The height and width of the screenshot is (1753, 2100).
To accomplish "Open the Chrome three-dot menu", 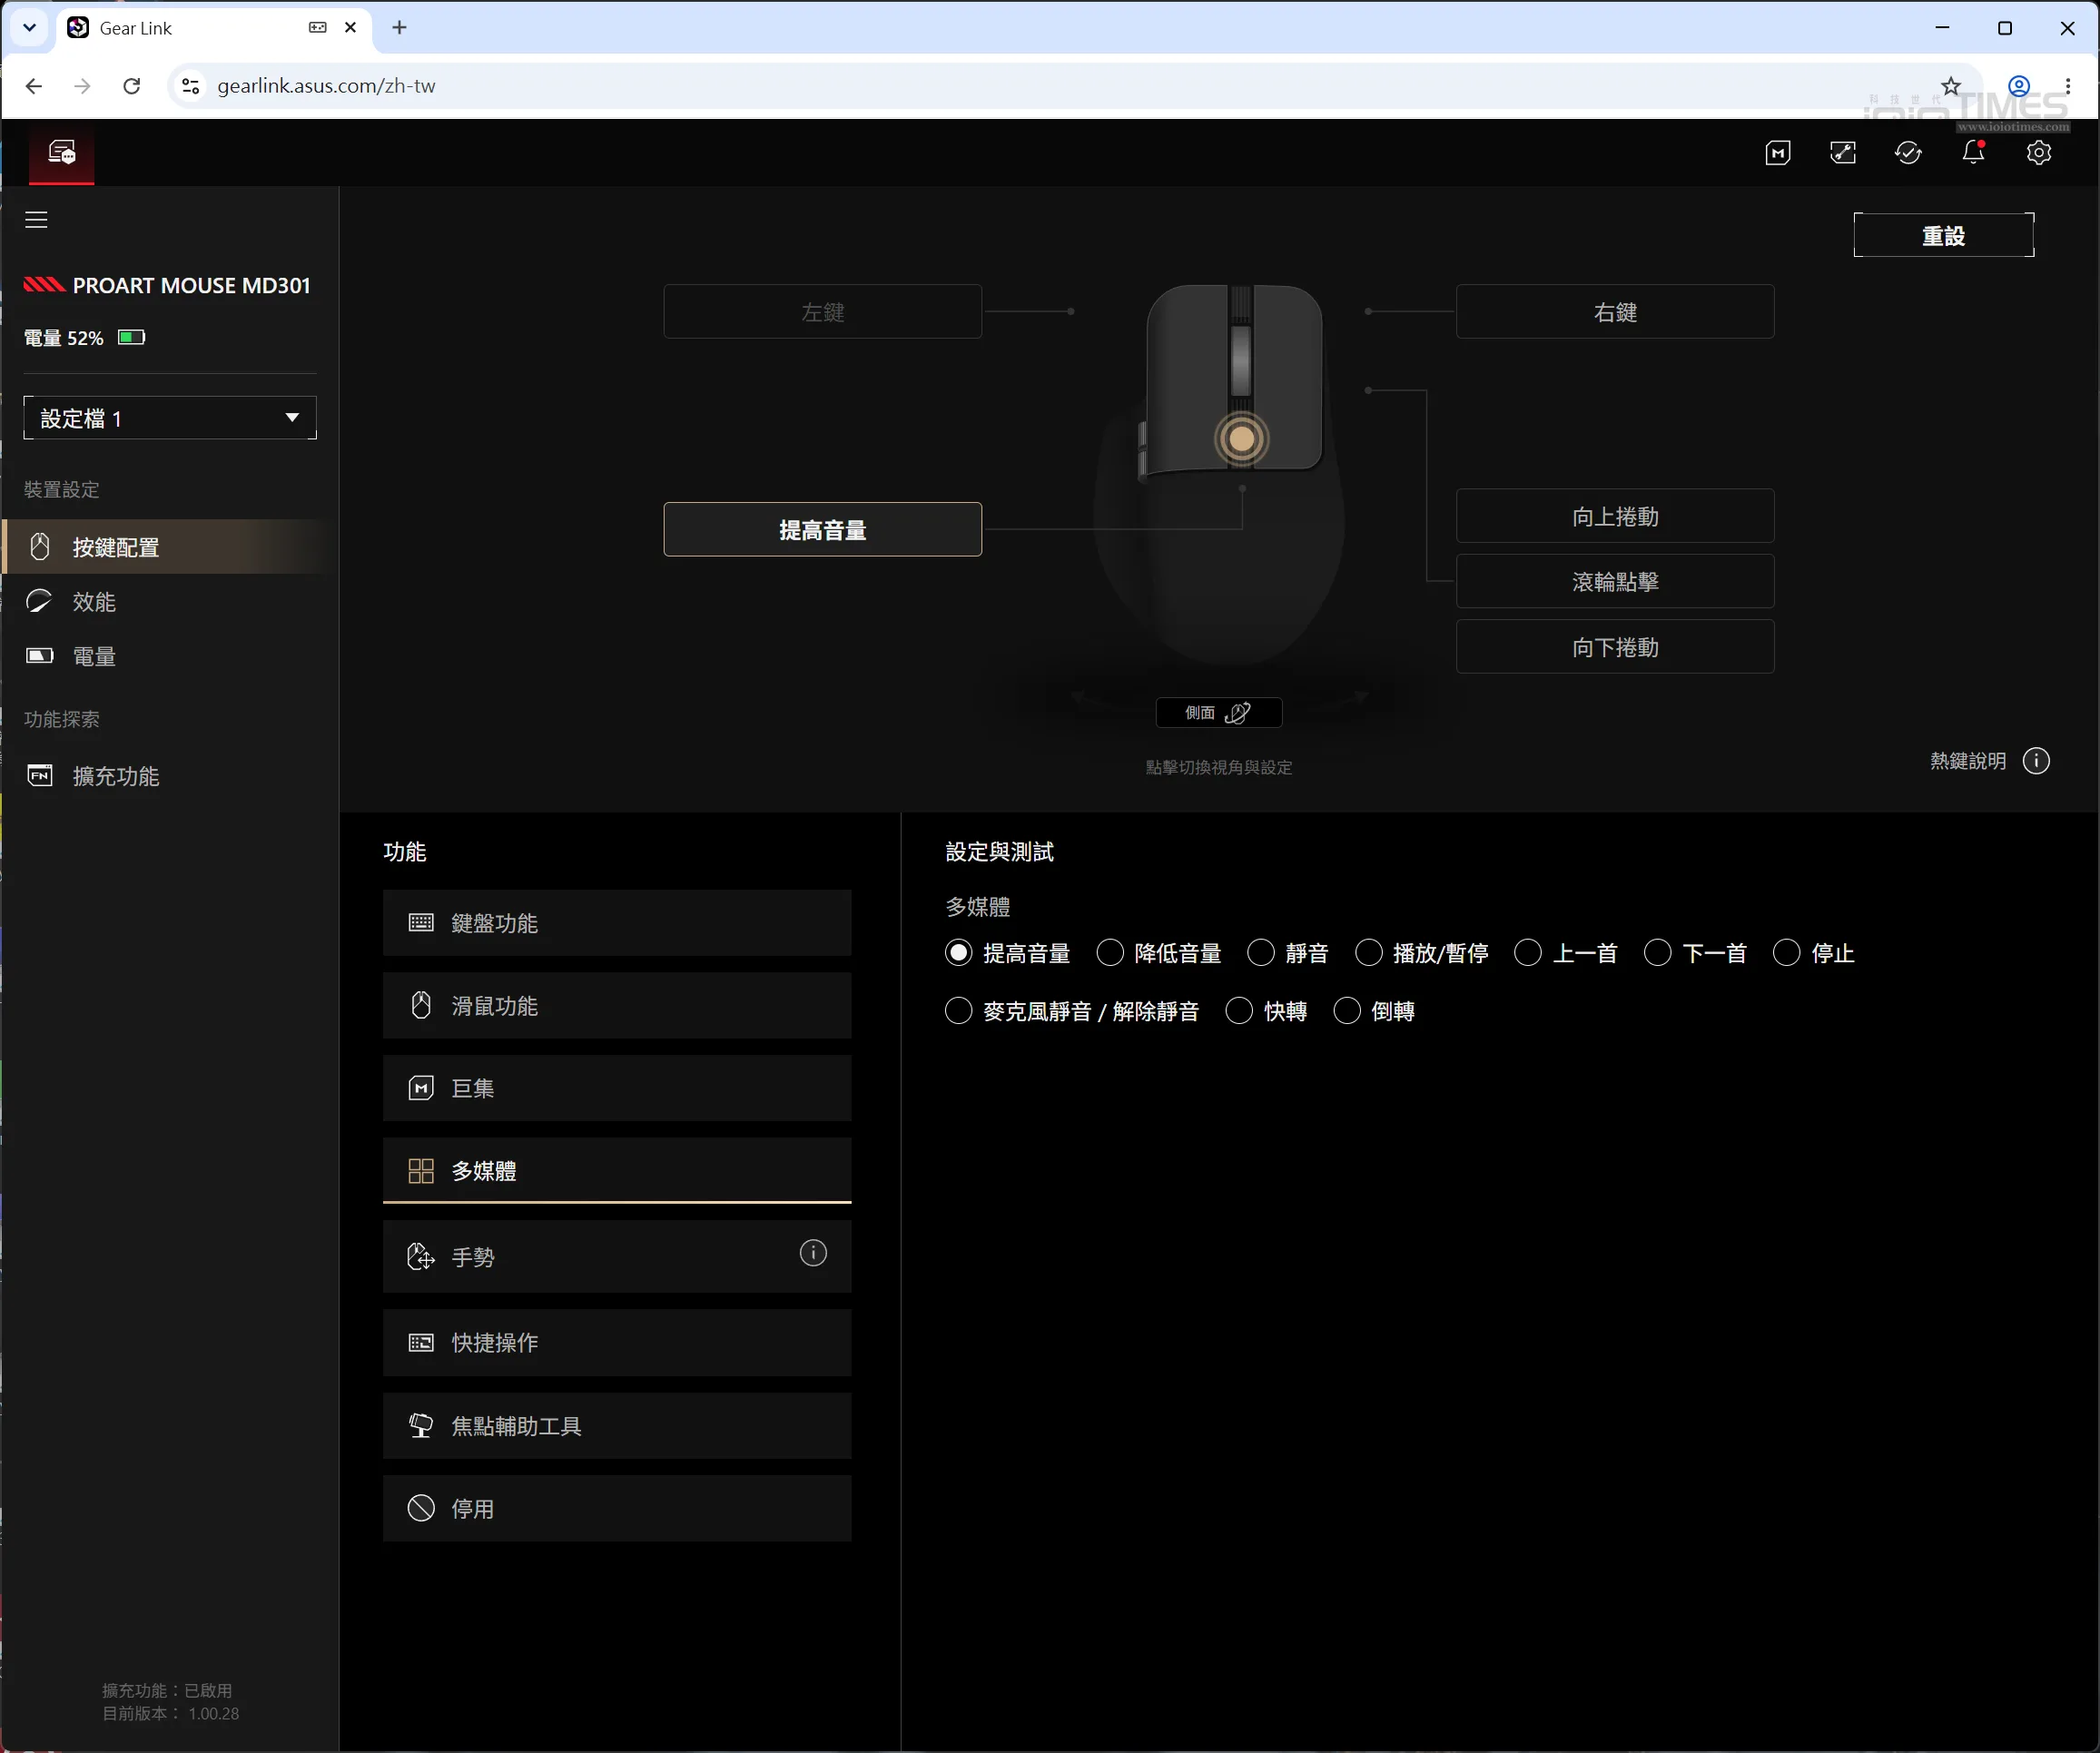I will pos(2068,86).
